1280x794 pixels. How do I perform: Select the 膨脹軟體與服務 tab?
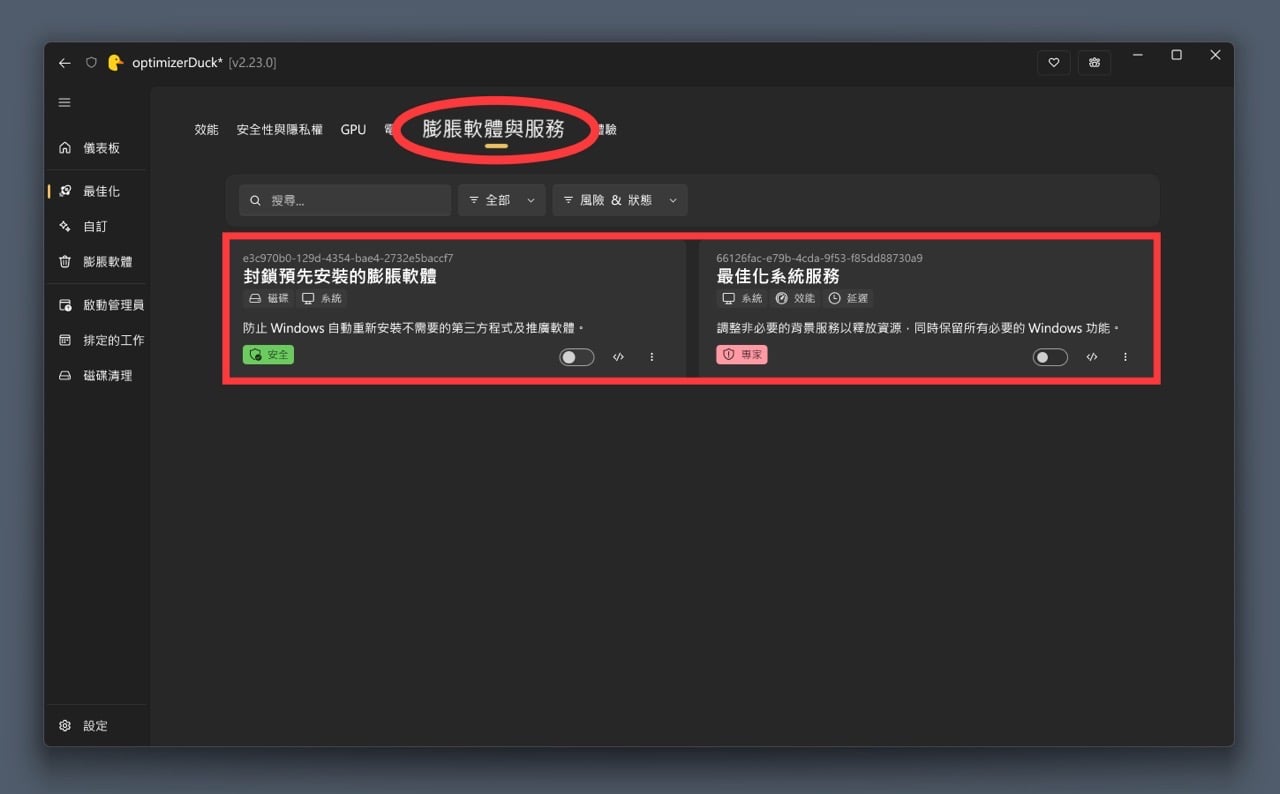[x=494, y=129]
